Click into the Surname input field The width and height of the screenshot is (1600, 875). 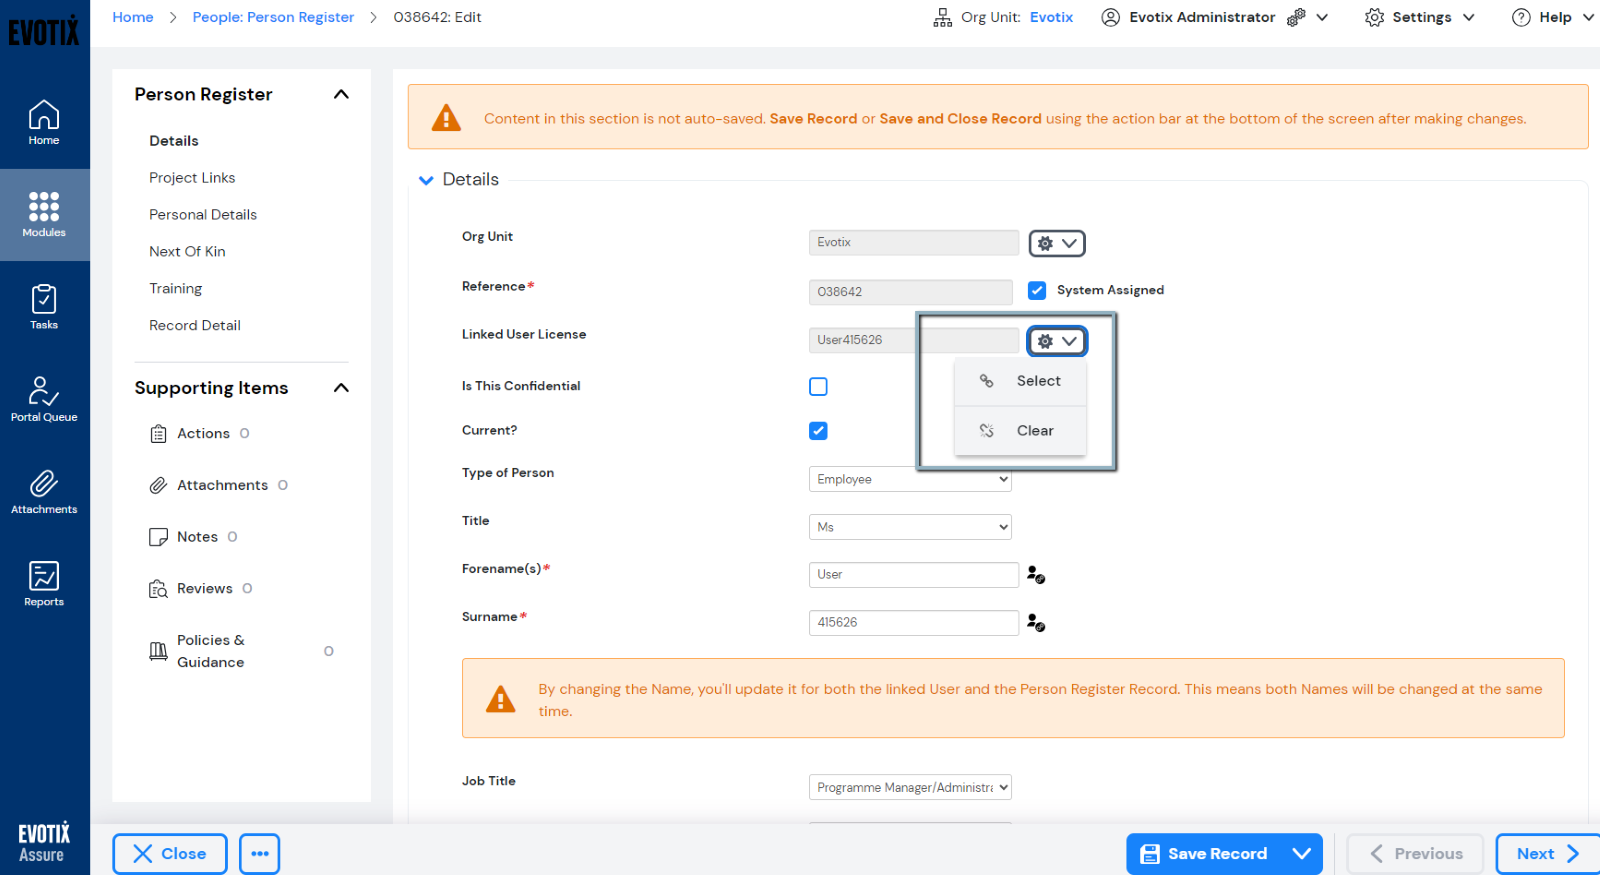pos(913,623)
